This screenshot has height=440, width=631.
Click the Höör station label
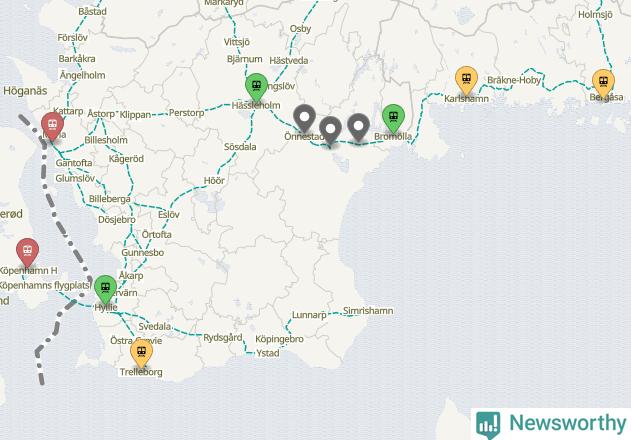point(214,181)
